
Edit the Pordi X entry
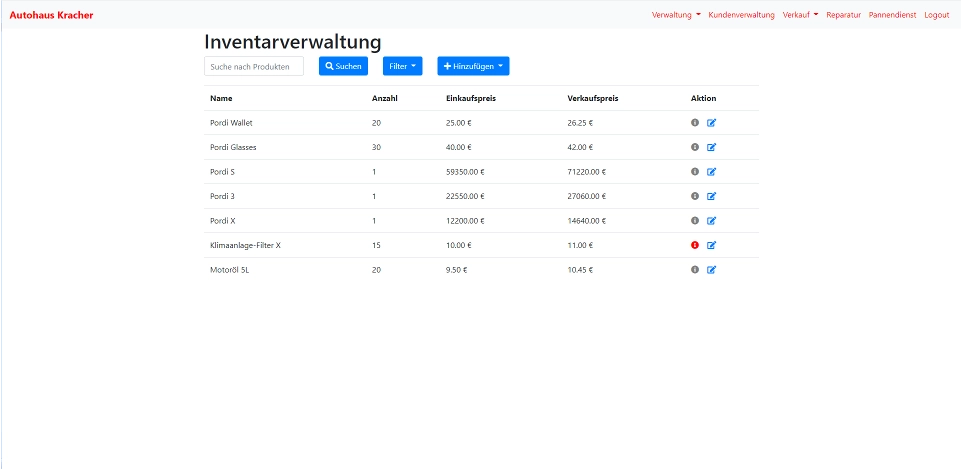pos(711,220)
